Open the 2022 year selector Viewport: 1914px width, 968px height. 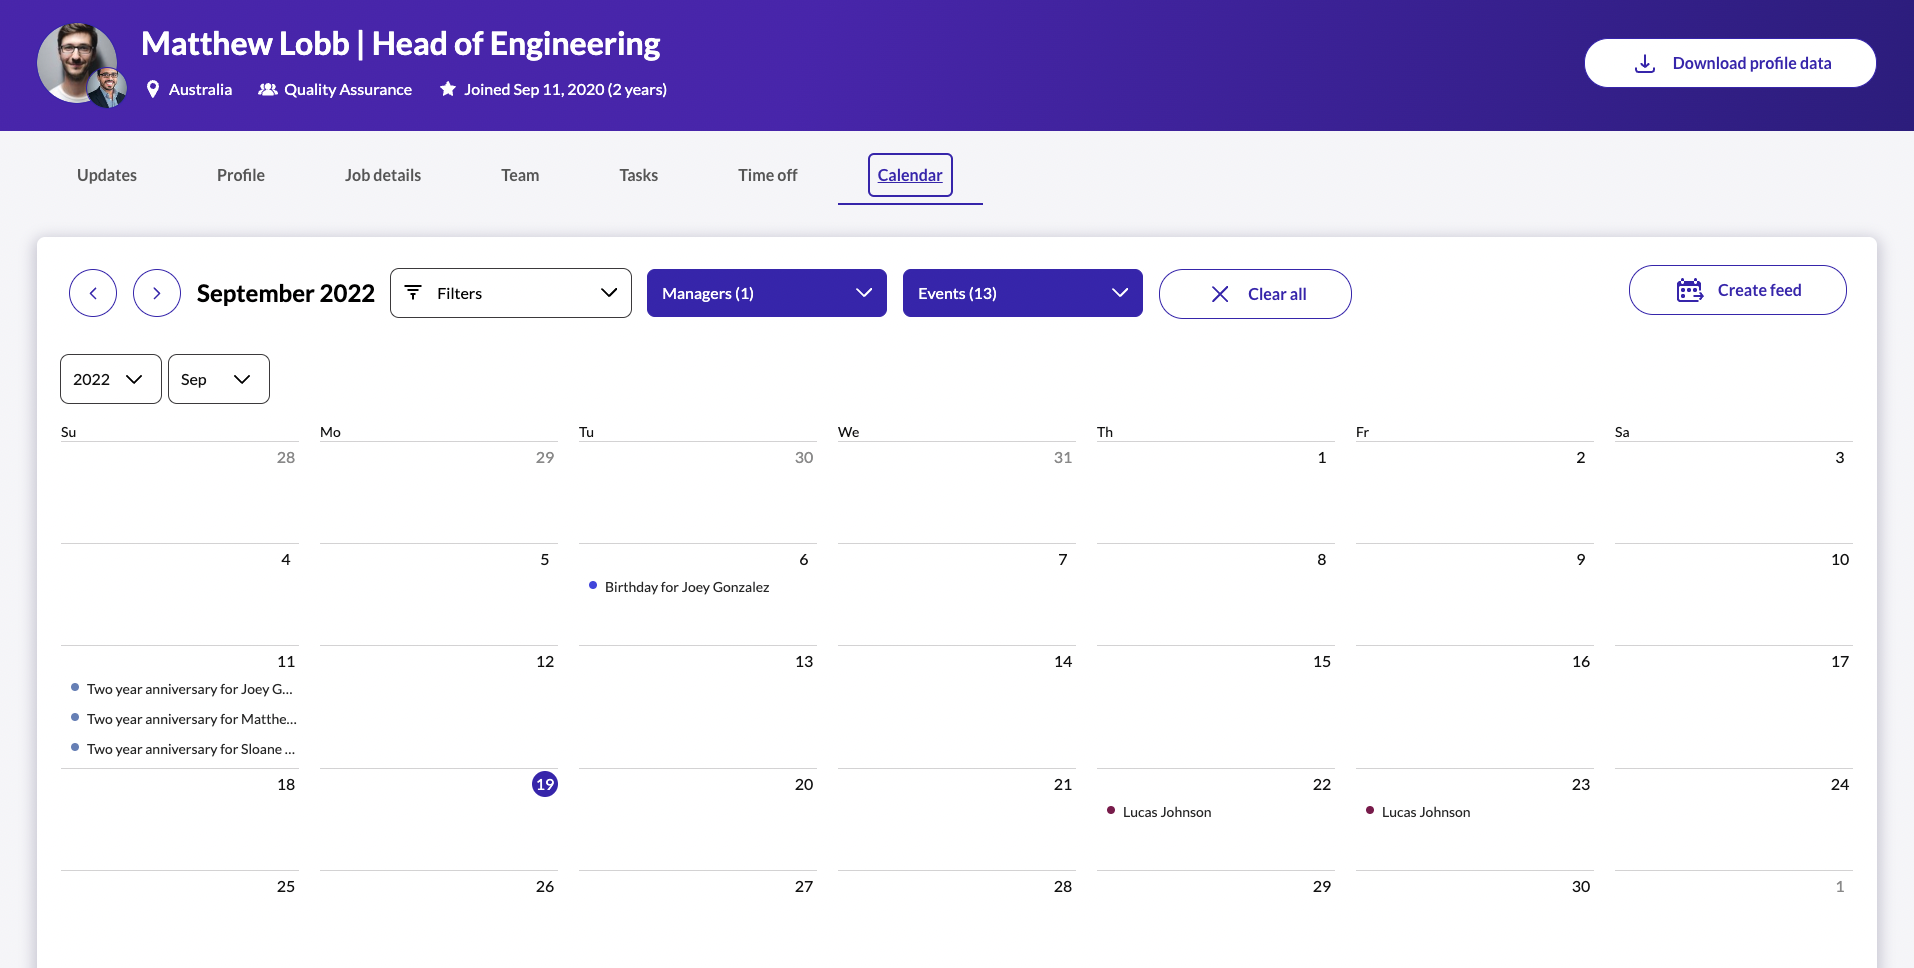(110, 379)
